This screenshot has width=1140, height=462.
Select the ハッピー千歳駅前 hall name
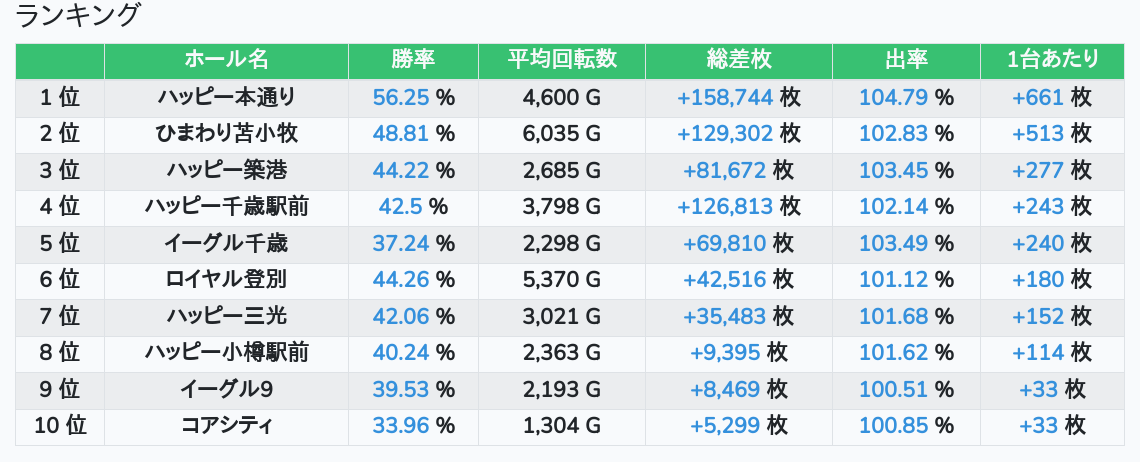227,206
